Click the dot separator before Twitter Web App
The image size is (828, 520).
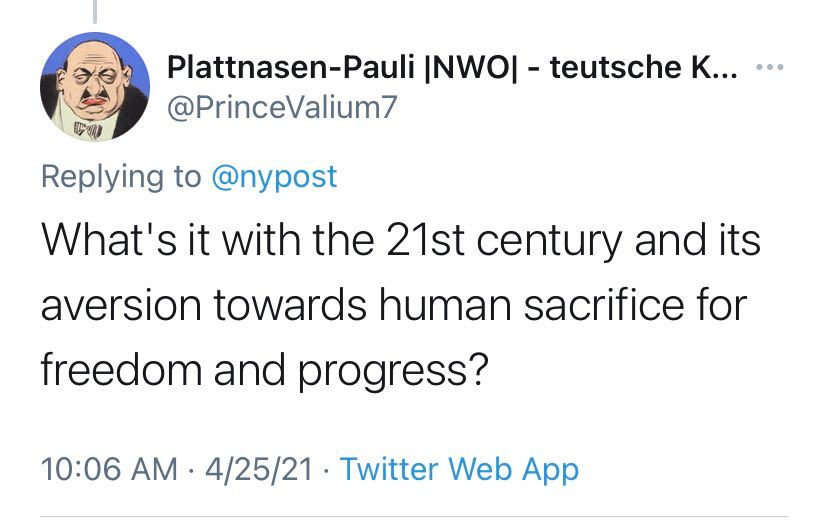(329, 468)
